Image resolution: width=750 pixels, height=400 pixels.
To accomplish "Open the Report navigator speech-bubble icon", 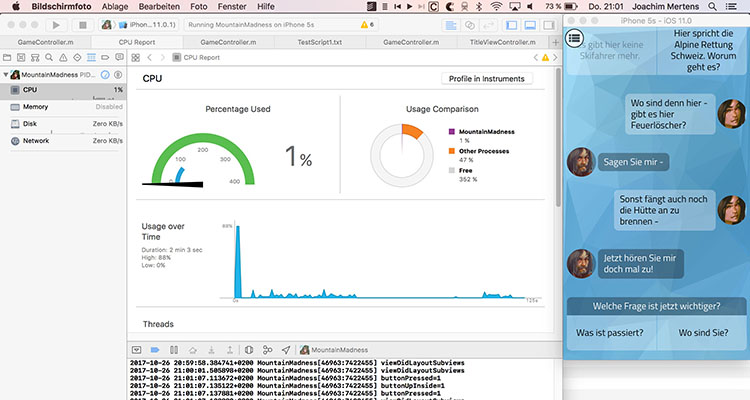I will click(119, 57).
